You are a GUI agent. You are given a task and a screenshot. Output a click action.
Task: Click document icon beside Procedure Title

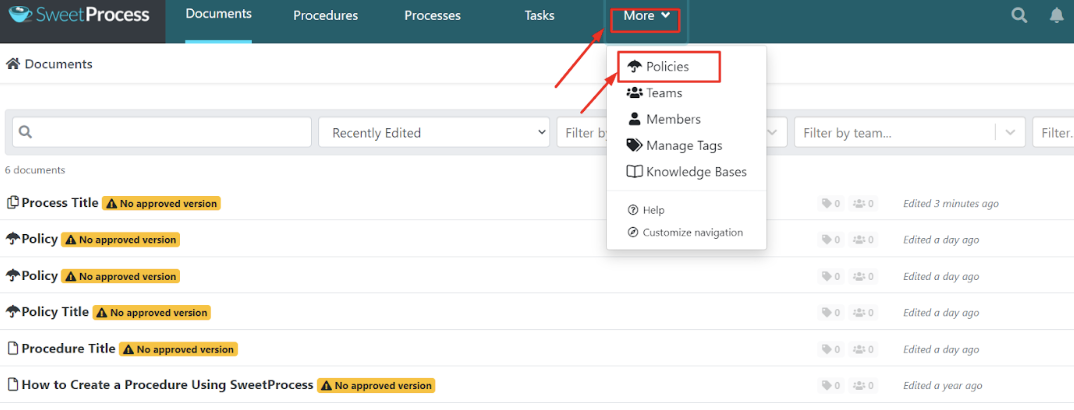[12, 348]
